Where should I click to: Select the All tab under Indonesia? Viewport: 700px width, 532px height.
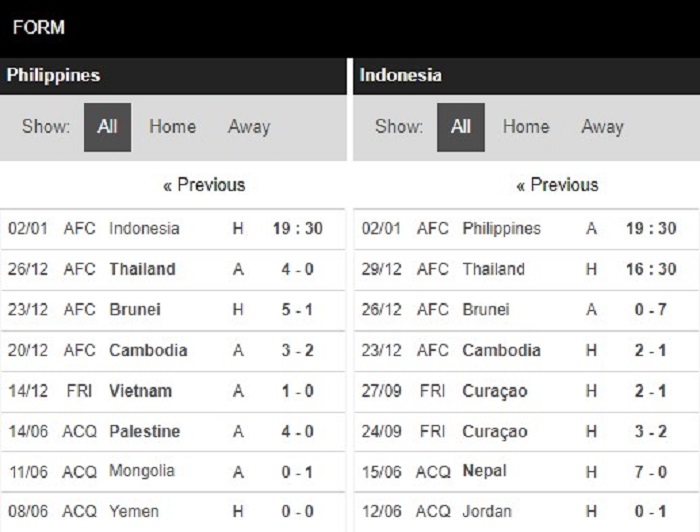click(460, 127)
